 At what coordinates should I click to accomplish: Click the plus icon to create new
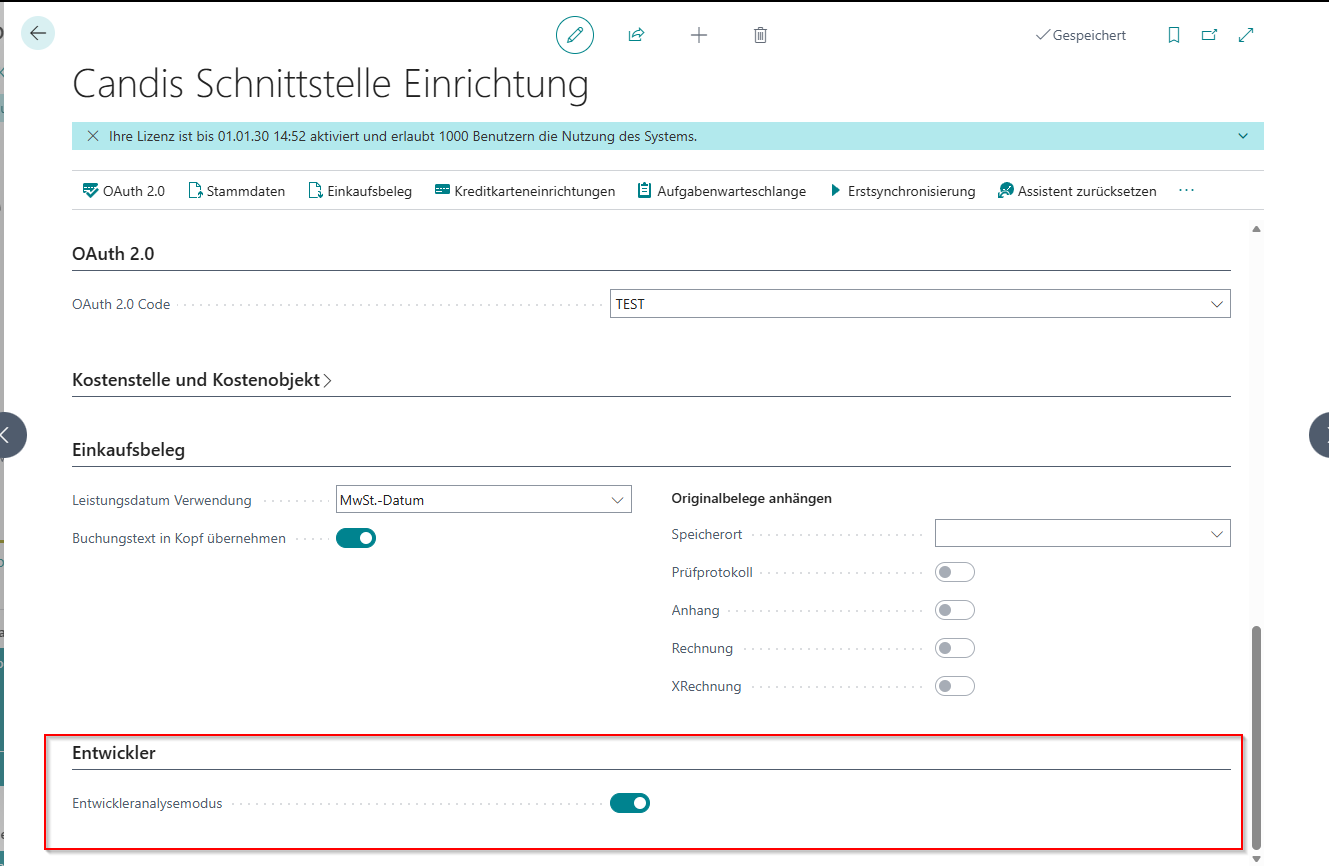(x=699, y=35)
